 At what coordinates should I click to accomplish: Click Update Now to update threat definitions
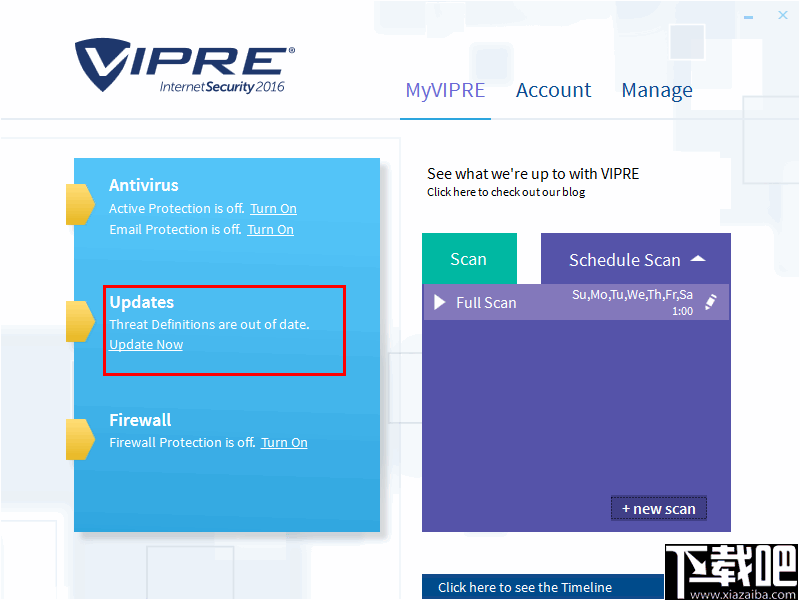(x=145, y=344)
